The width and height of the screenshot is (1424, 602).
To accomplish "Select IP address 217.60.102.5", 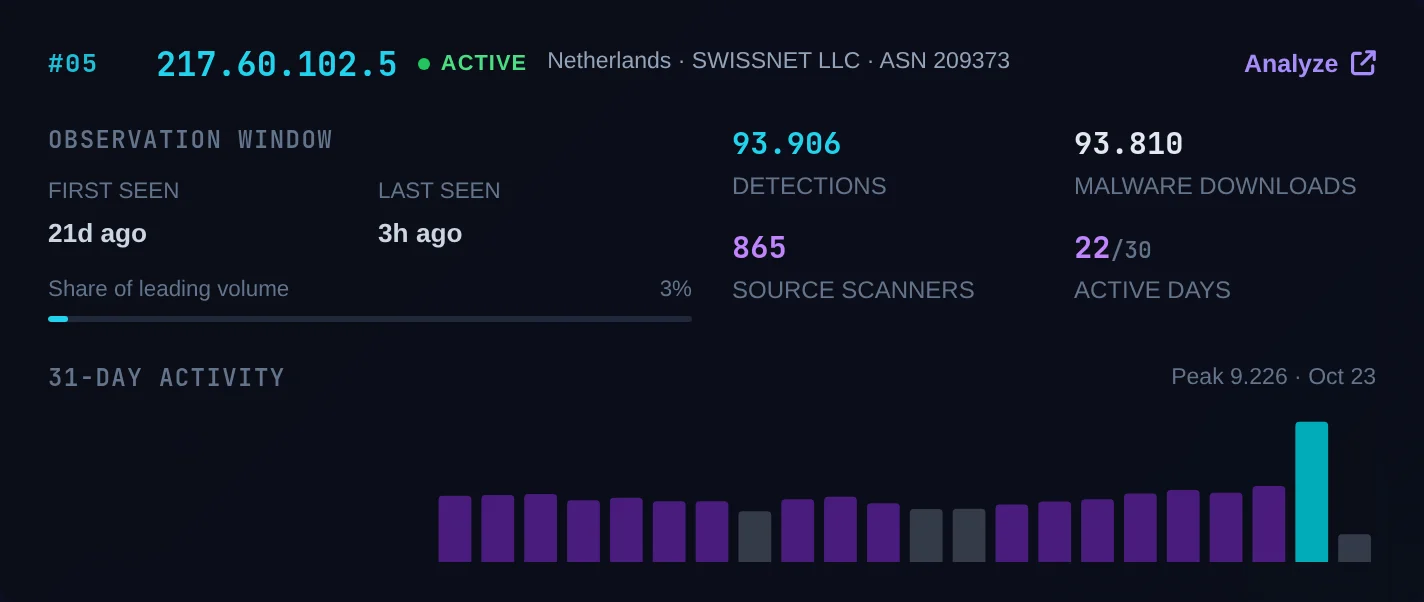I will [277, 64].
